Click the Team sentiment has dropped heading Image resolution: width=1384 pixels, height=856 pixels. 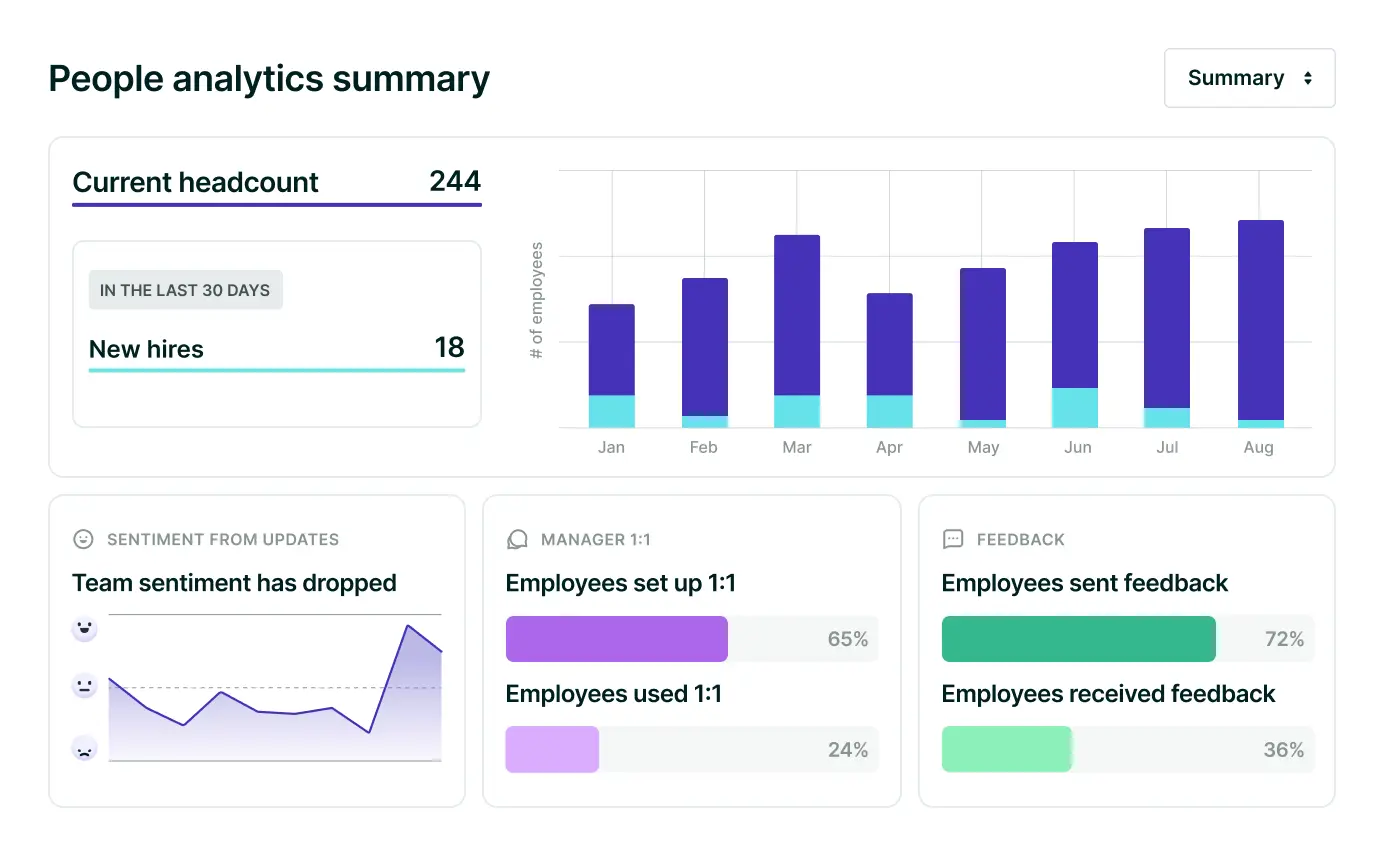click(234, 583)
